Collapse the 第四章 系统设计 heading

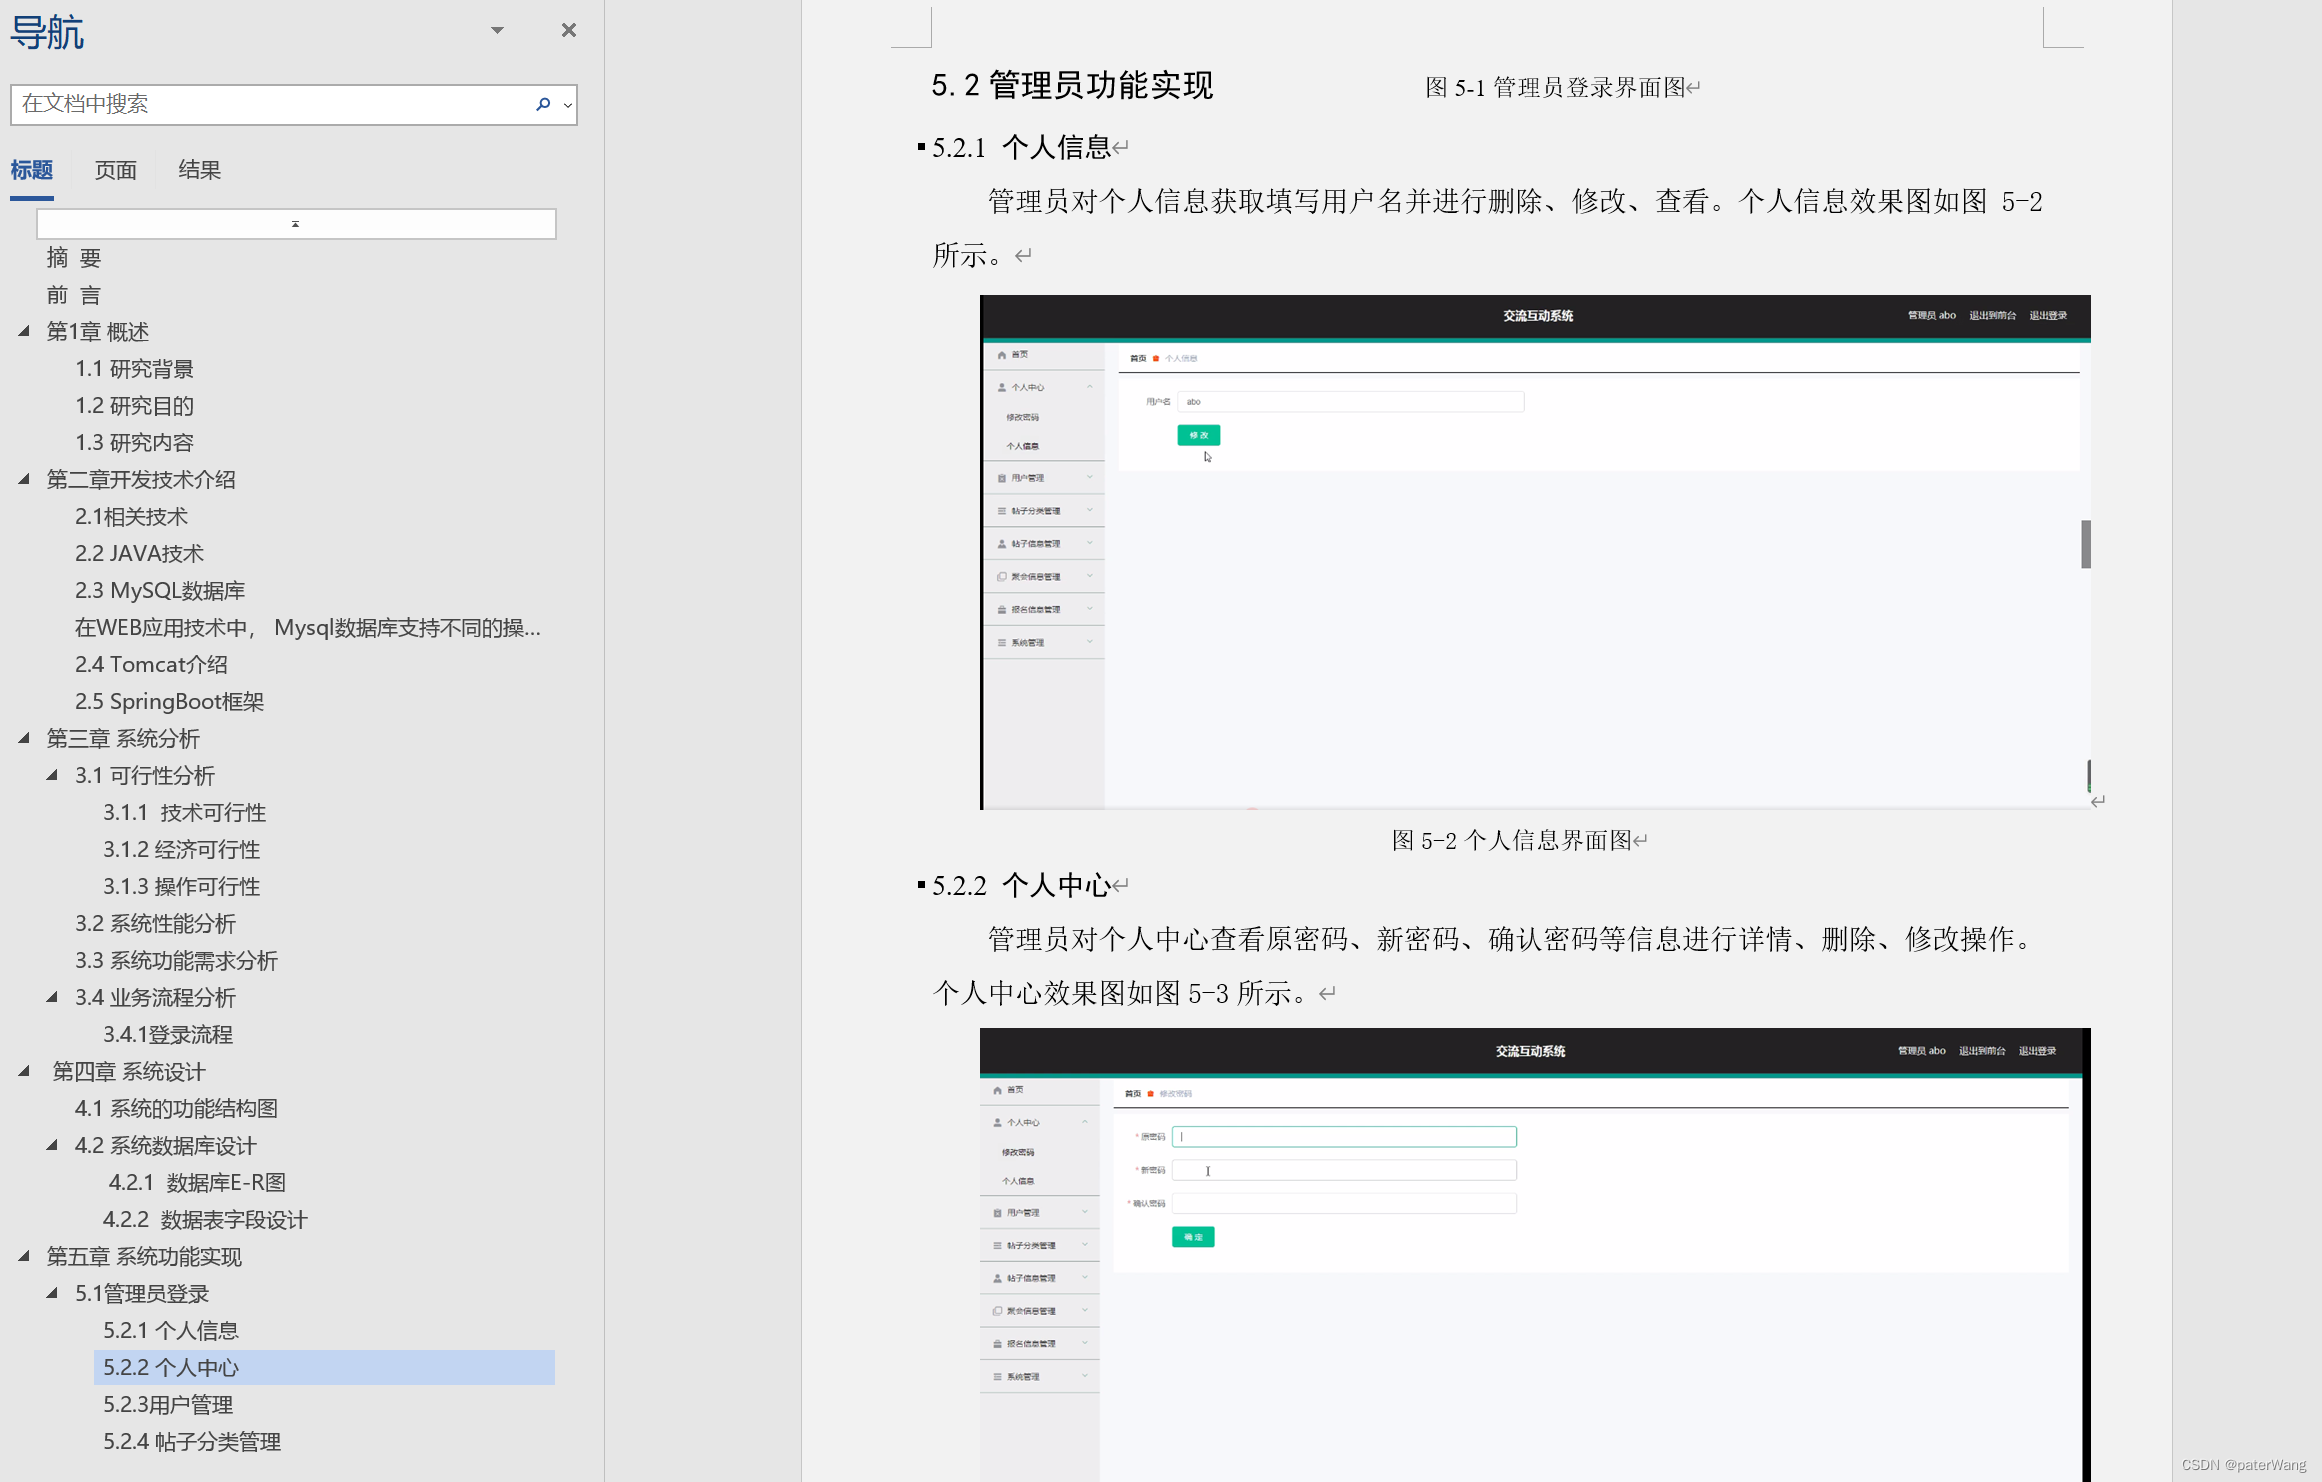(x=24, y=1071)
